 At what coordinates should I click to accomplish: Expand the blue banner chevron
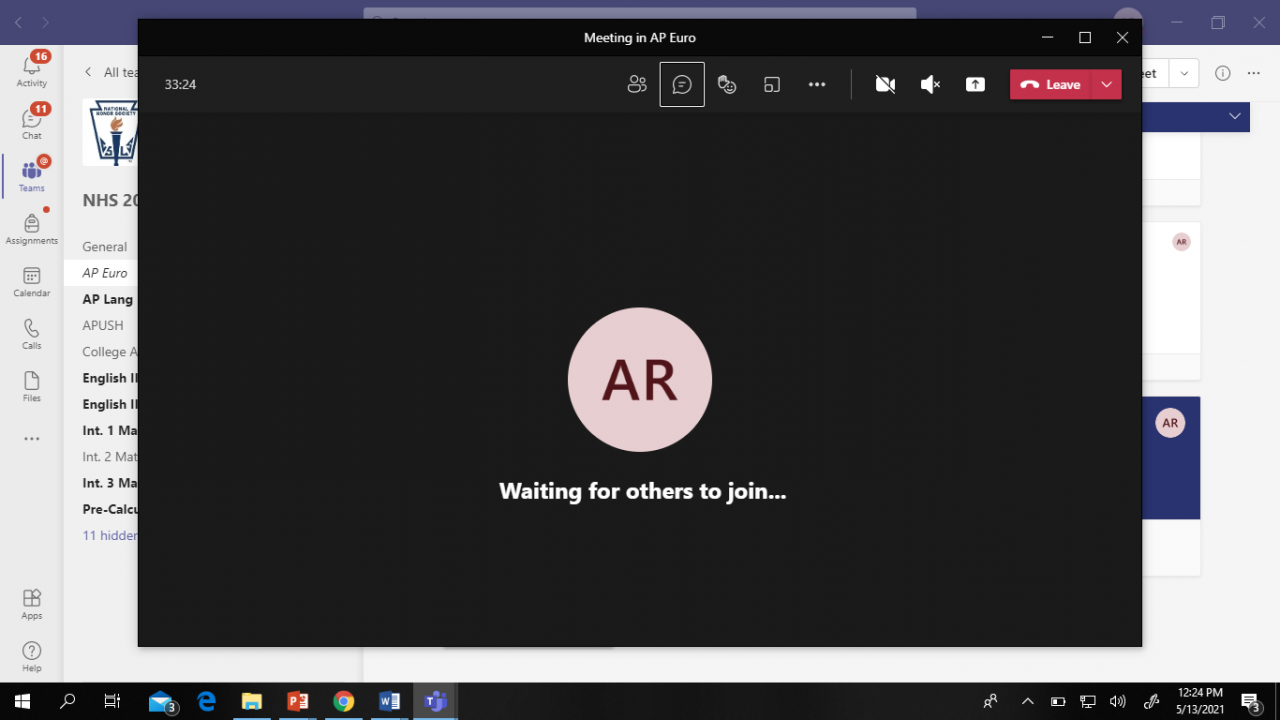point(1235,116)
